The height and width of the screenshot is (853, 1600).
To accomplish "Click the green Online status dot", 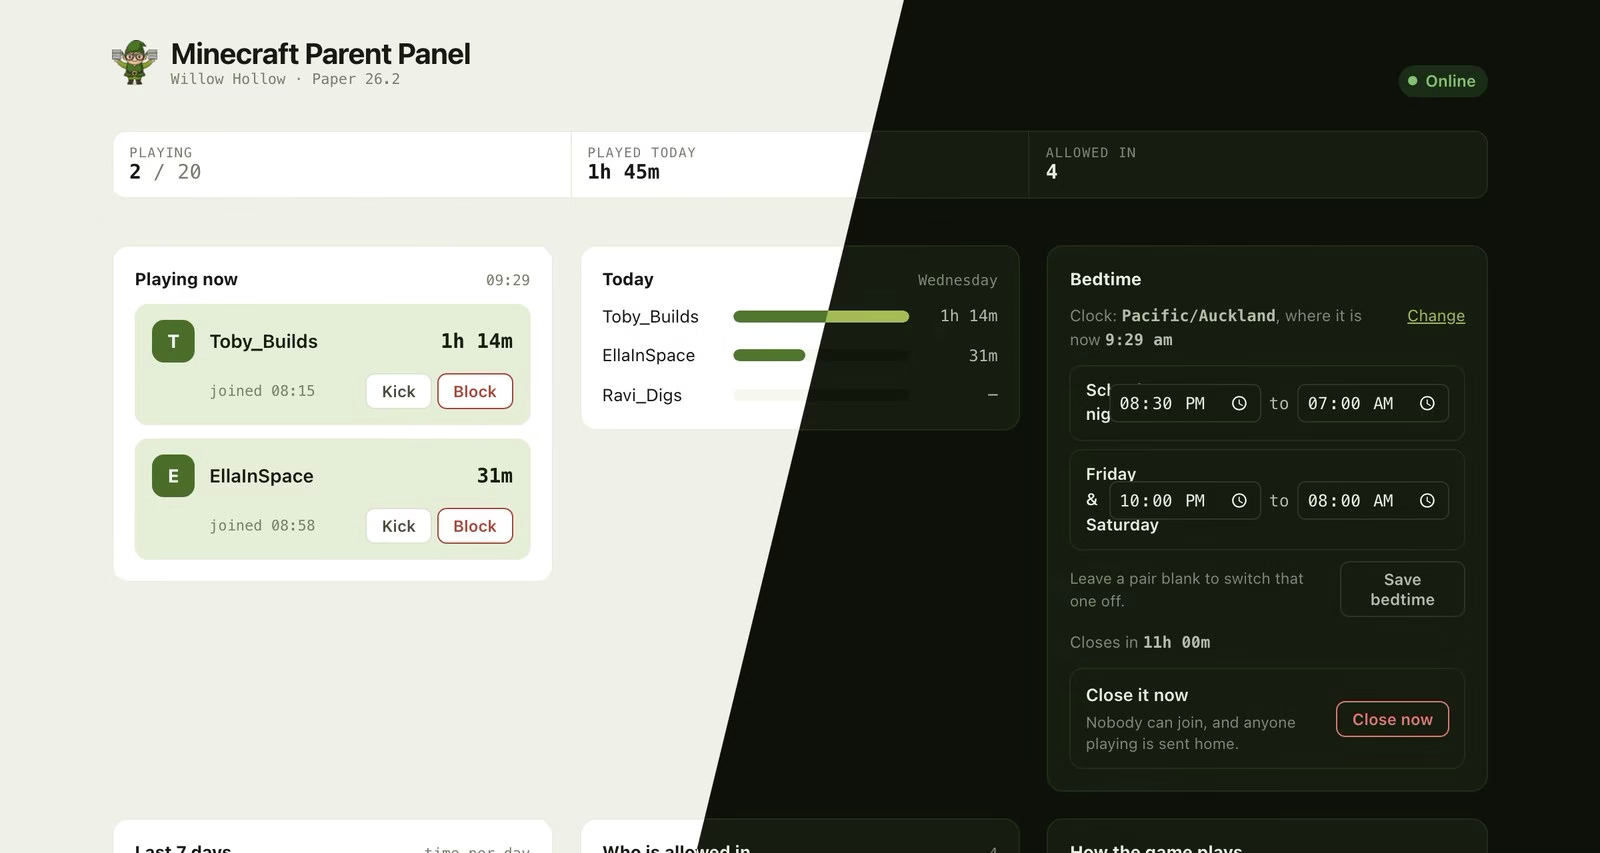I will tap(1413, 81).
